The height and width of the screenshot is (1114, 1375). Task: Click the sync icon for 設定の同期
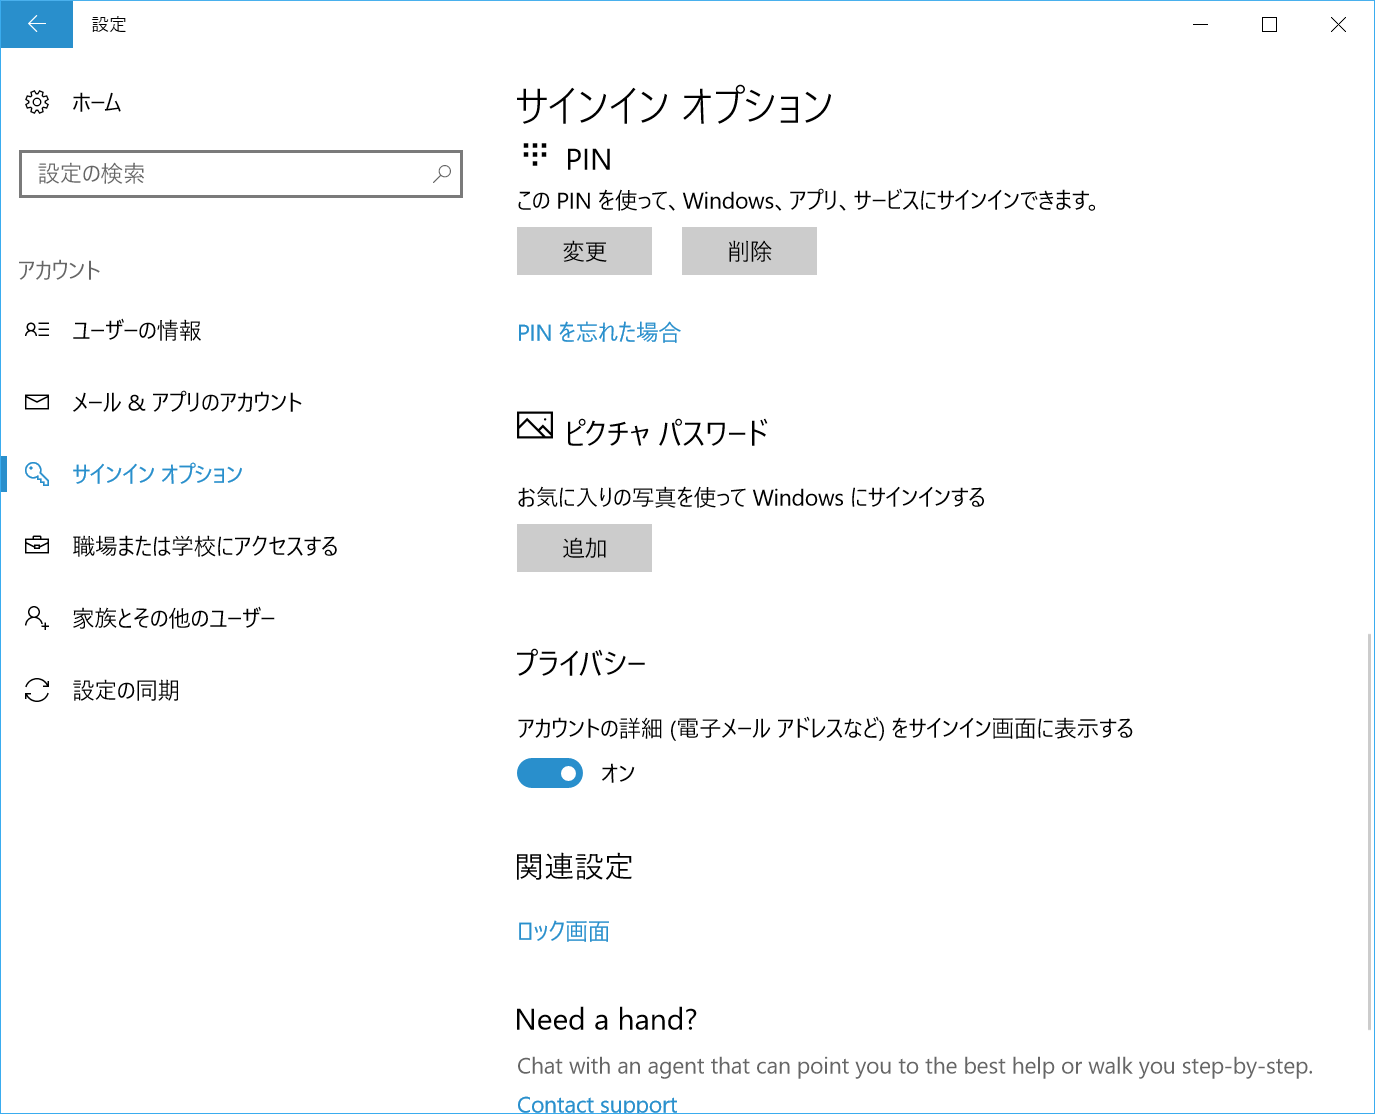coord(37,690)
